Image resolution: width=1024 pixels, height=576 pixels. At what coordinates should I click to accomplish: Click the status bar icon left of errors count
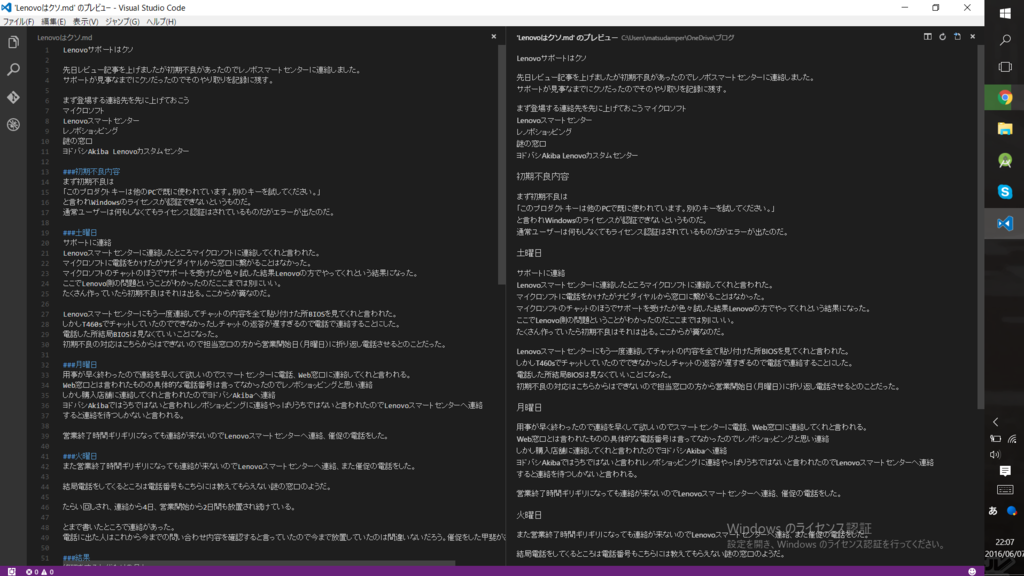[x=12, y=571]
